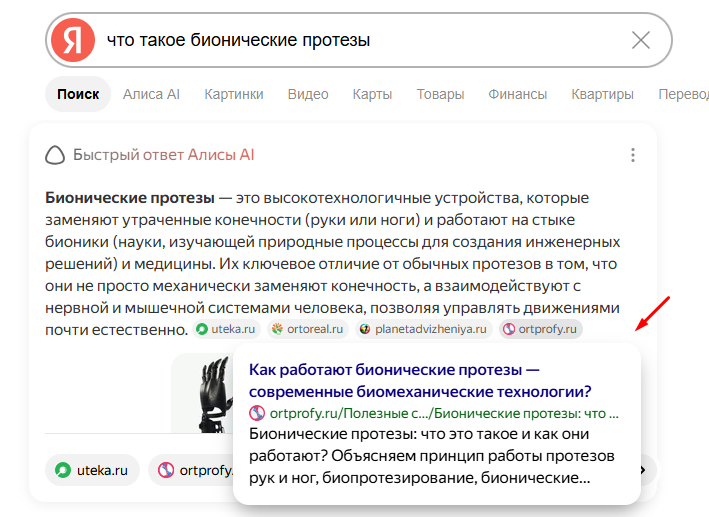Open the inline ortprofy.ru source chip
This screenshot has height=517, width=709.
(x=541, y=329)
